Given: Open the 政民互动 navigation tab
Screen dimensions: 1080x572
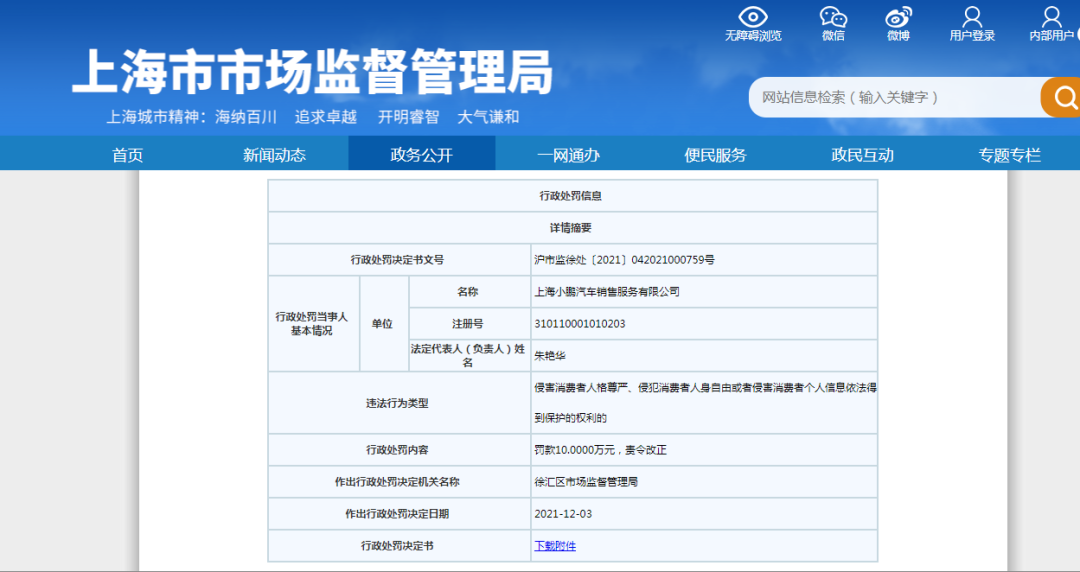Looking at the screenshot, I should [862, 155].
